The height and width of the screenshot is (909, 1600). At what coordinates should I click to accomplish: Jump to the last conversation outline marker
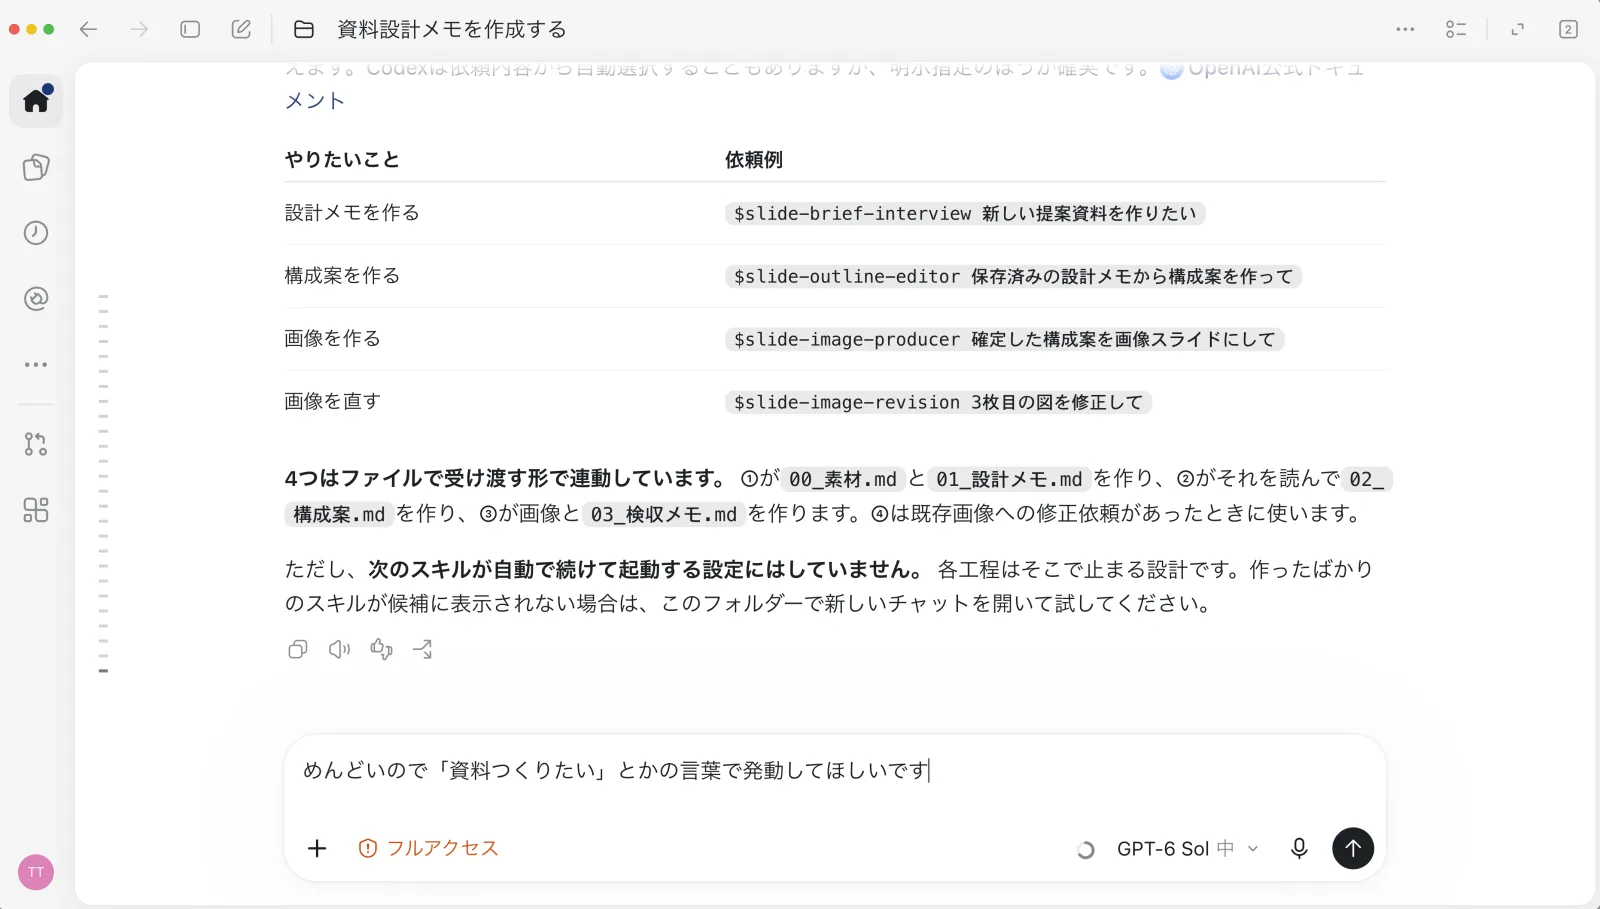[x=103, y=671]
